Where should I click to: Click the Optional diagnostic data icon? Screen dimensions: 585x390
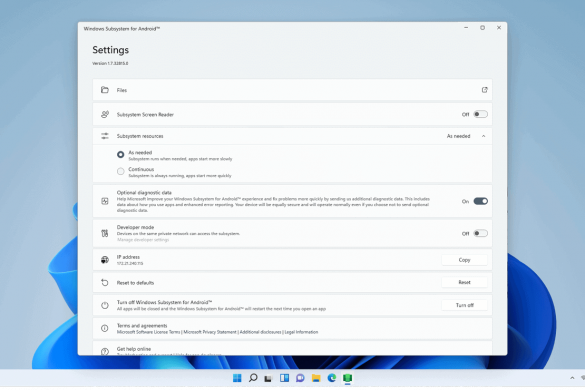pos(105,201)
